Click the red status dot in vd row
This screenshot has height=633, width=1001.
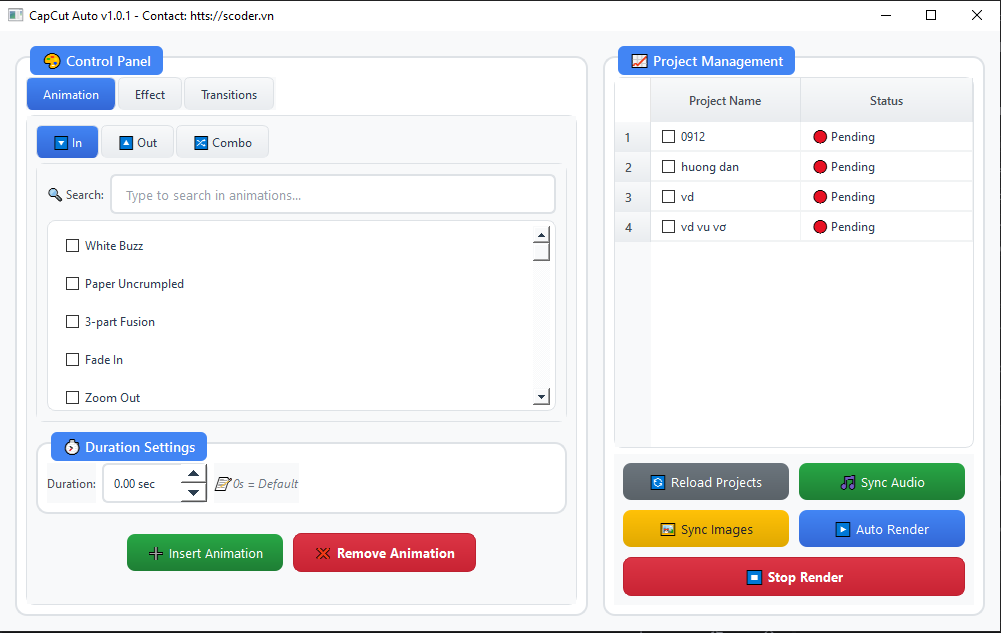pyautogui.click(x=820, y=197)
